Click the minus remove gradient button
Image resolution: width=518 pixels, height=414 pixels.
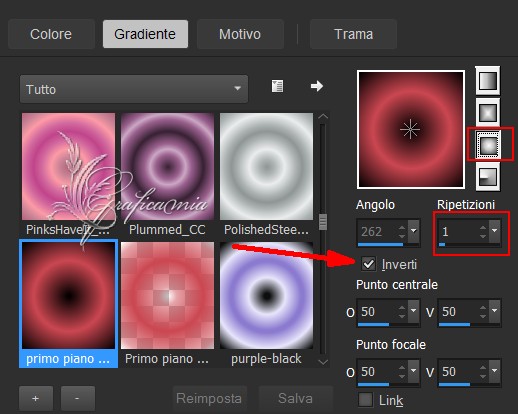pyautogui.click(x=78, y=398)
